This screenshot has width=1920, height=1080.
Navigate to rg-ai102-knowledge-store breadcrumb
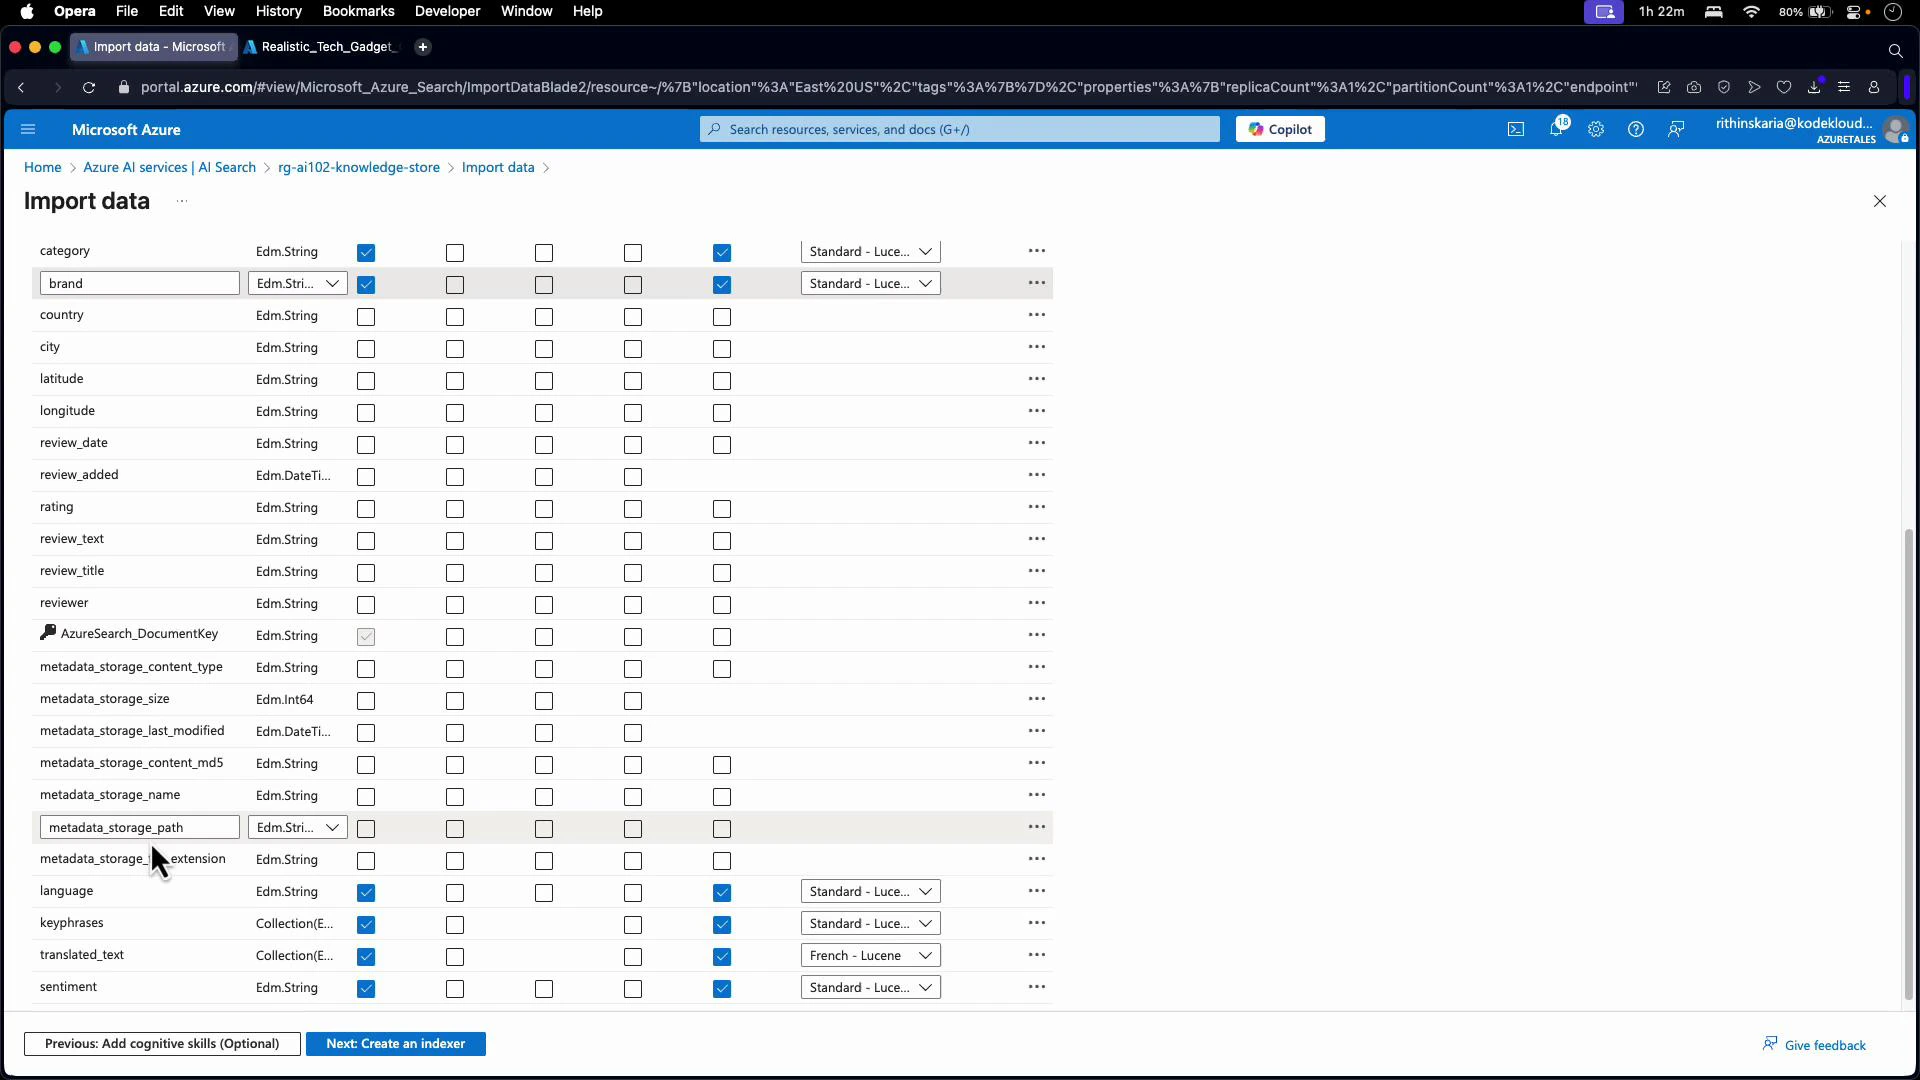[x=358, y=167]
